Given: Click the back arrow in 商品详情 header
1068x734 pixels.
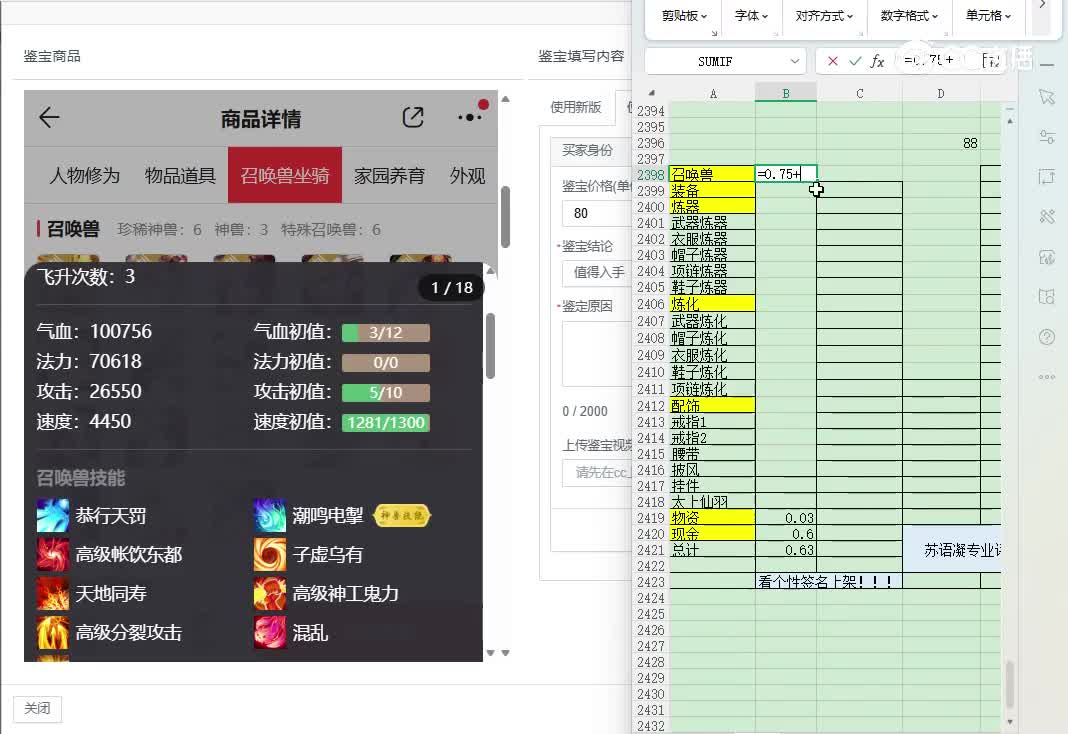Looking at the screenshot, I should [49, 118].
